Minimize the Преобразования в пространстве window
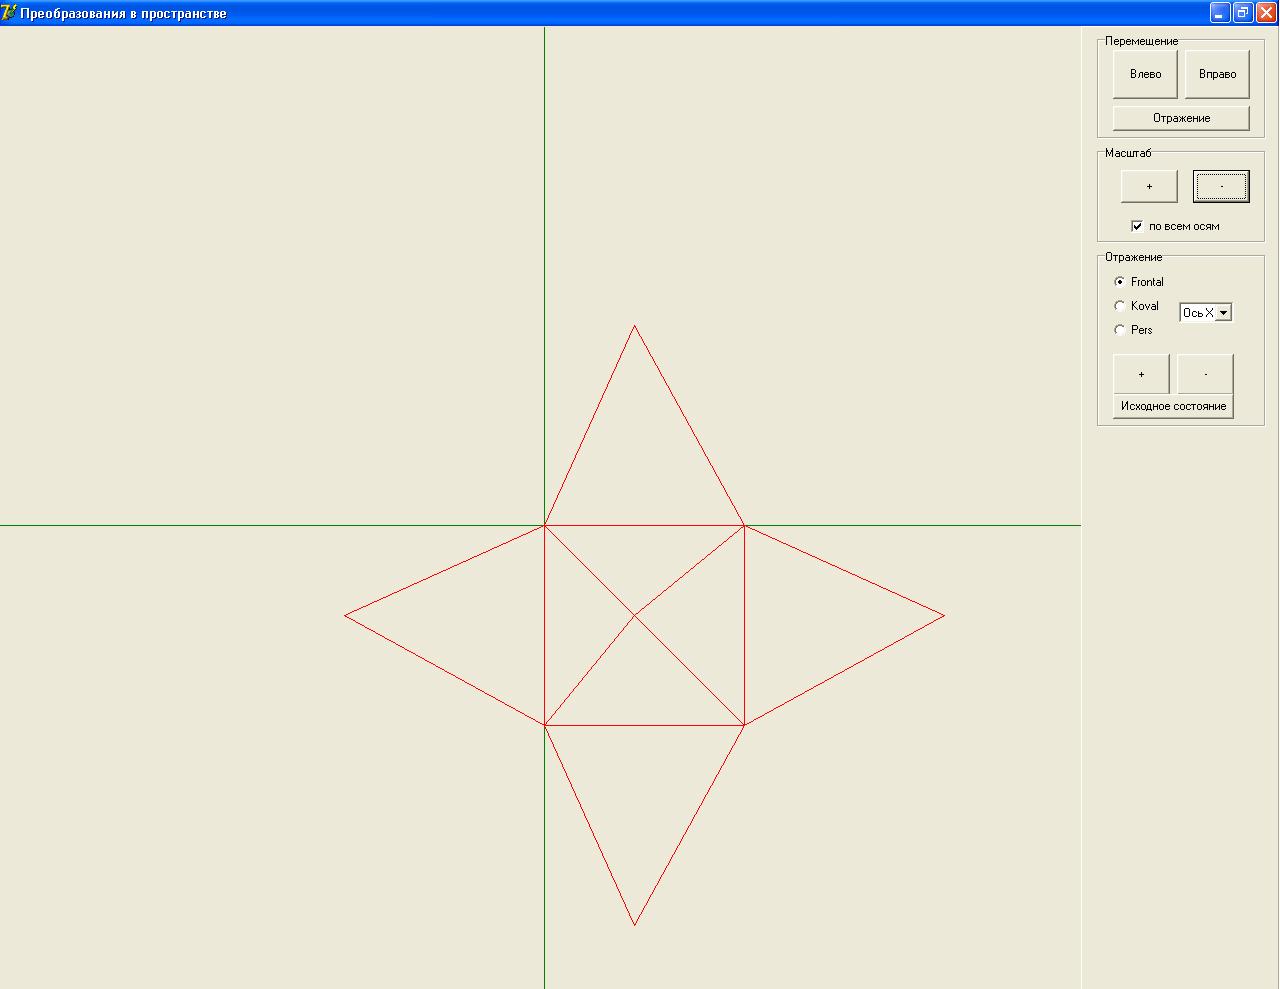This screenshot has height=989, width=1280. pyautogui.click(x=1219, y=13)
